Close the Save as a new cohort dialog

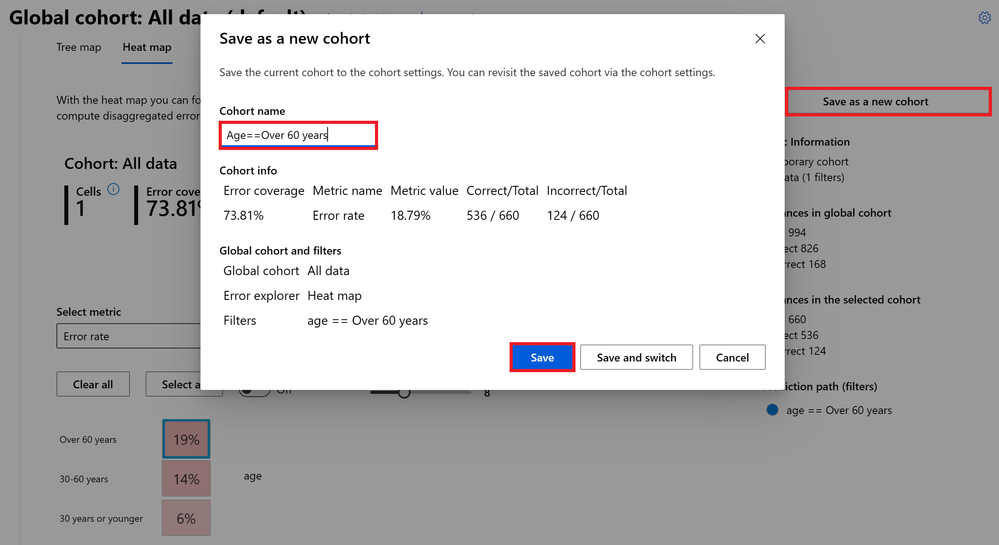pos(759,39)
